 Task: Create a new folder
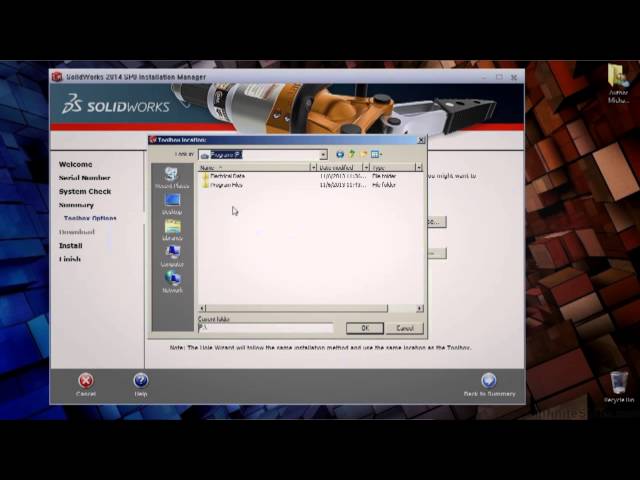tap(363, 154)
